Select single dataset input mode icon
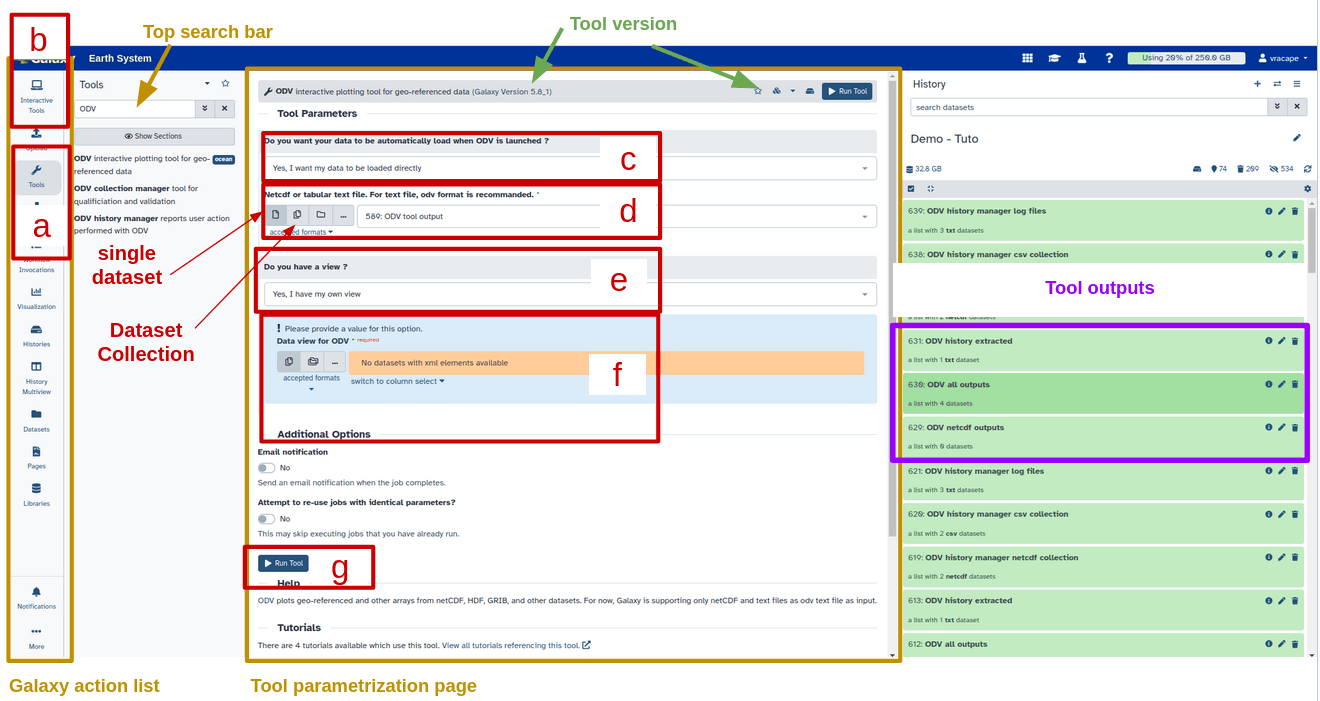Viewport: 1320px width, 701px height. point(276,215)
